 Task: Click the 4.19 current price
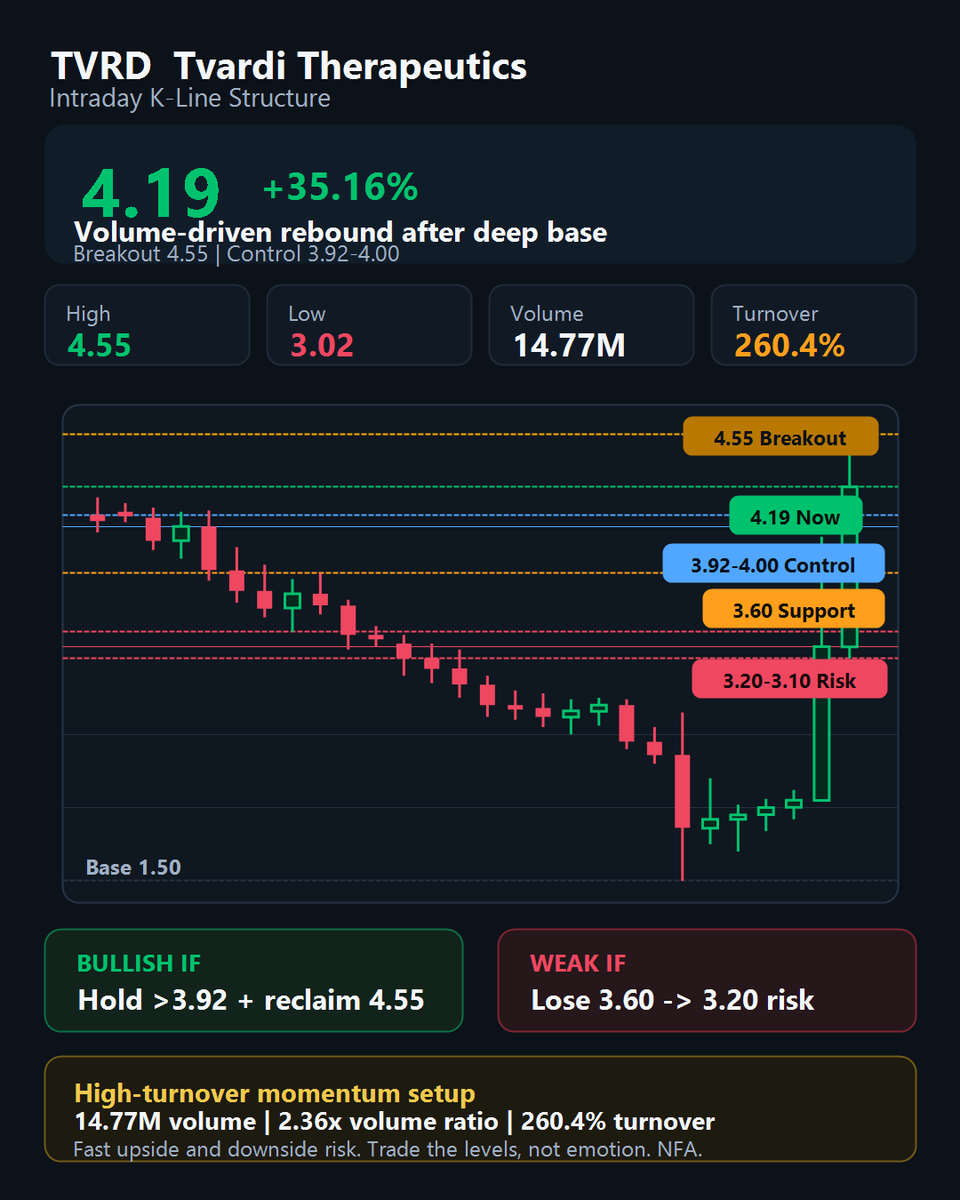(150, 192)
